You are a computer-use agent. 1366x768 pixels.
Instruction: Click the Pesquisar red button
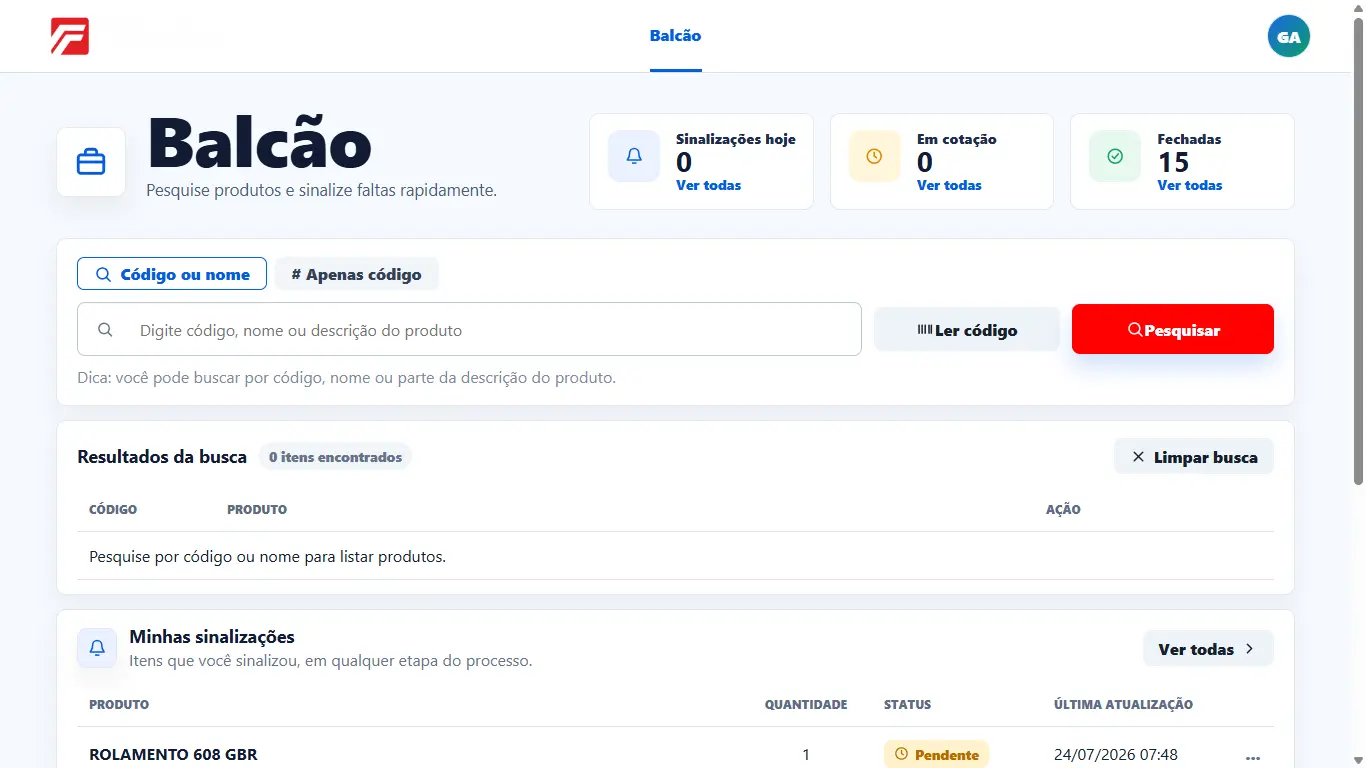tap(1173, 329)
